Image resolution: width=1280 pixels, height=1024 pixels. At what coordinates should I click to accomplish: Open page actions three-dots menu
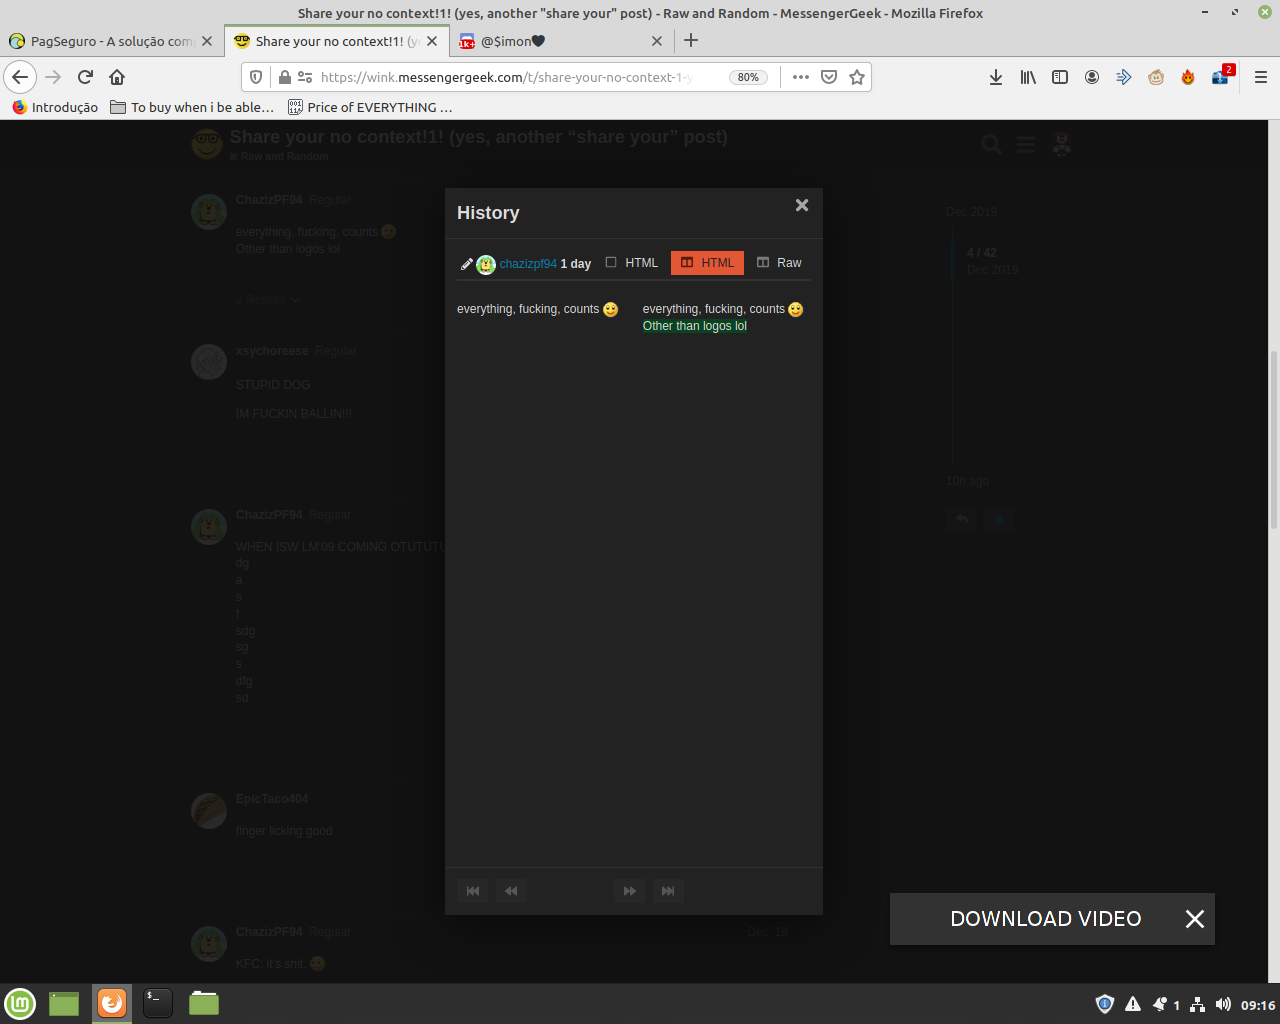pyautogui.click(x=801, y=77)
